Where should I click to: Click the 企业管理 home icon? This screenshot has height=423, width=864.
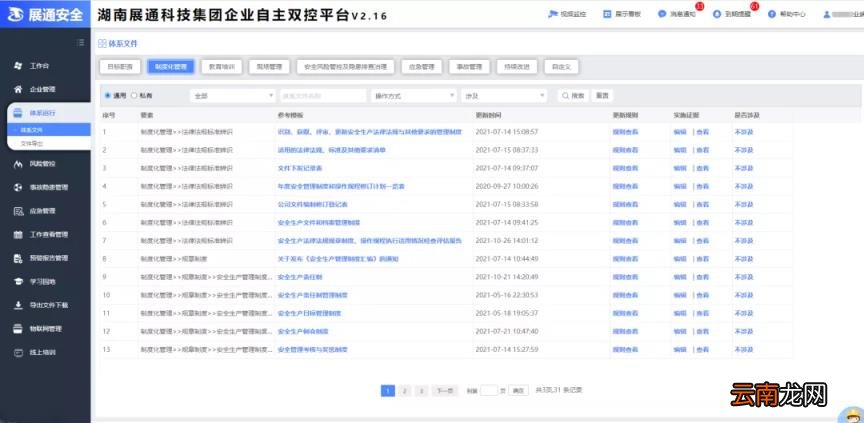tap(18, 89)
